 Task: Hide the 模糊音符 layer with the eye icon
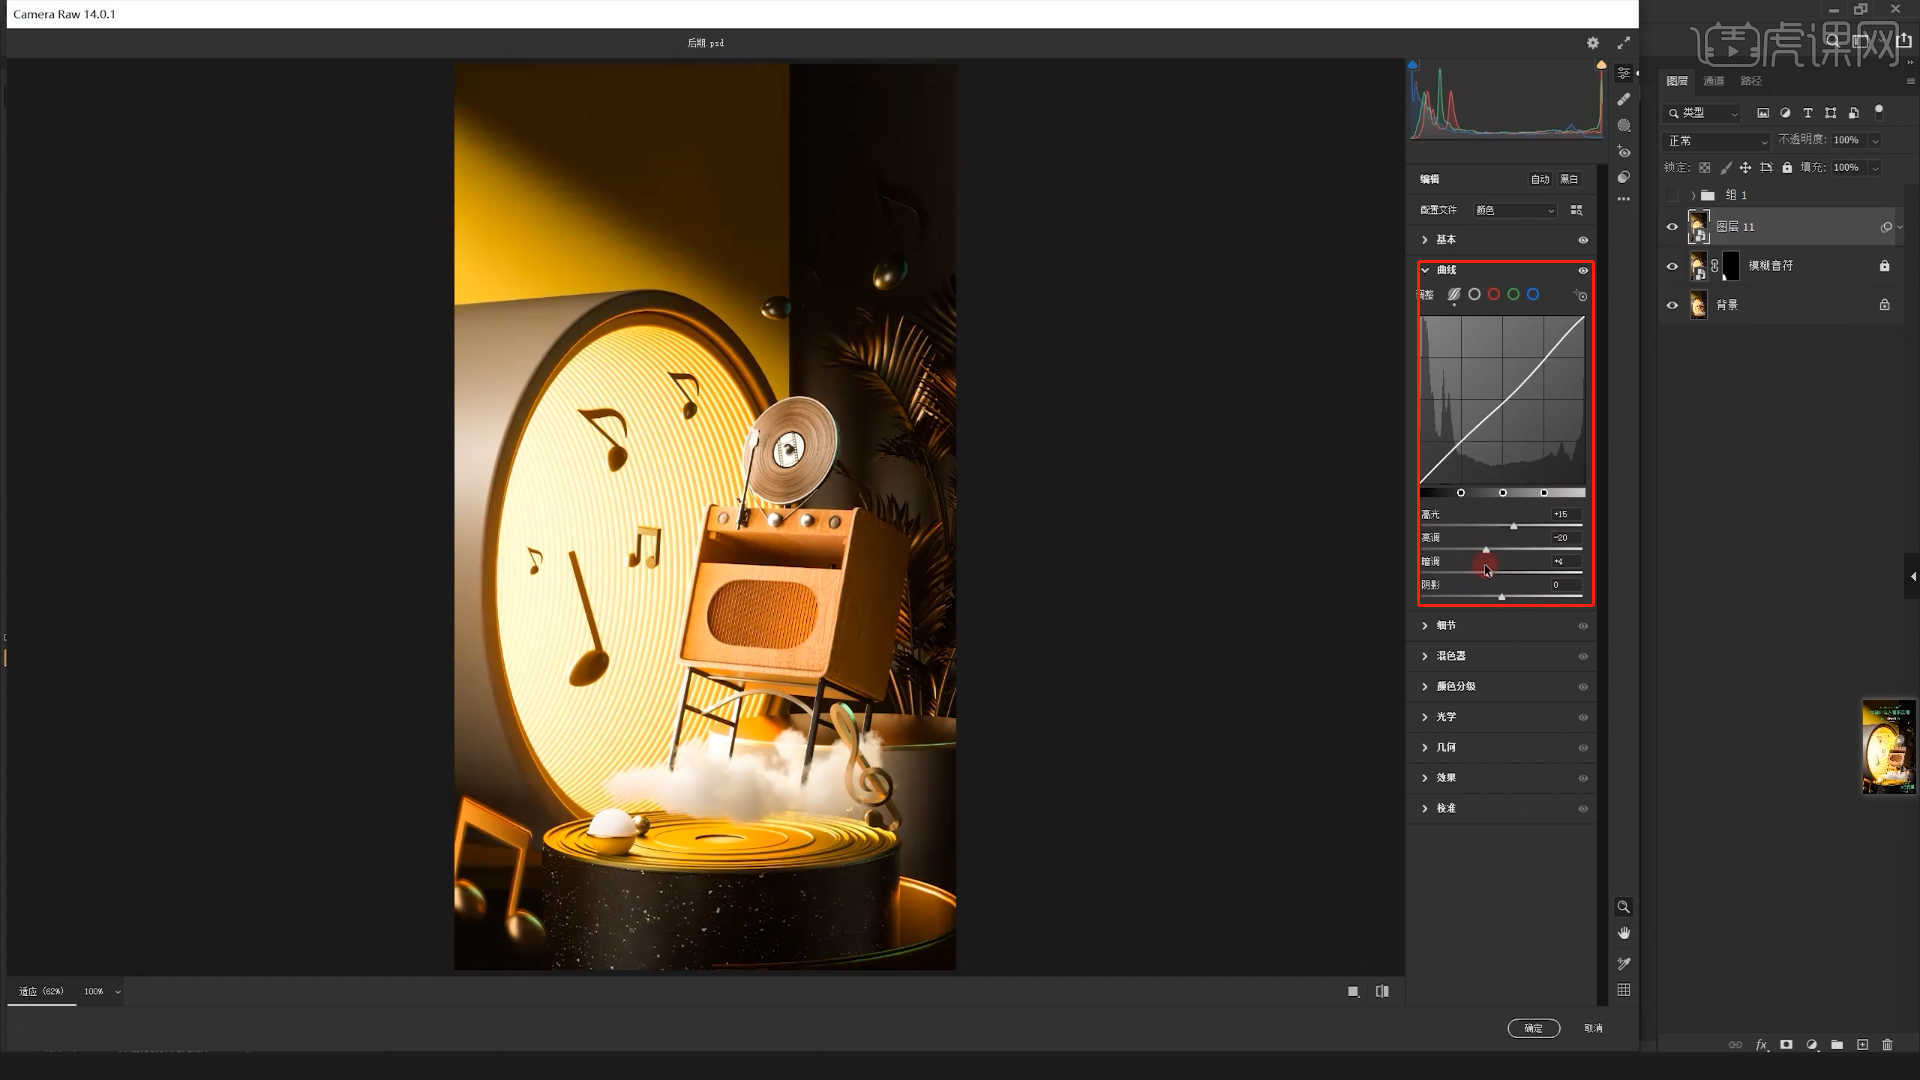click(x=1672, y=266)
